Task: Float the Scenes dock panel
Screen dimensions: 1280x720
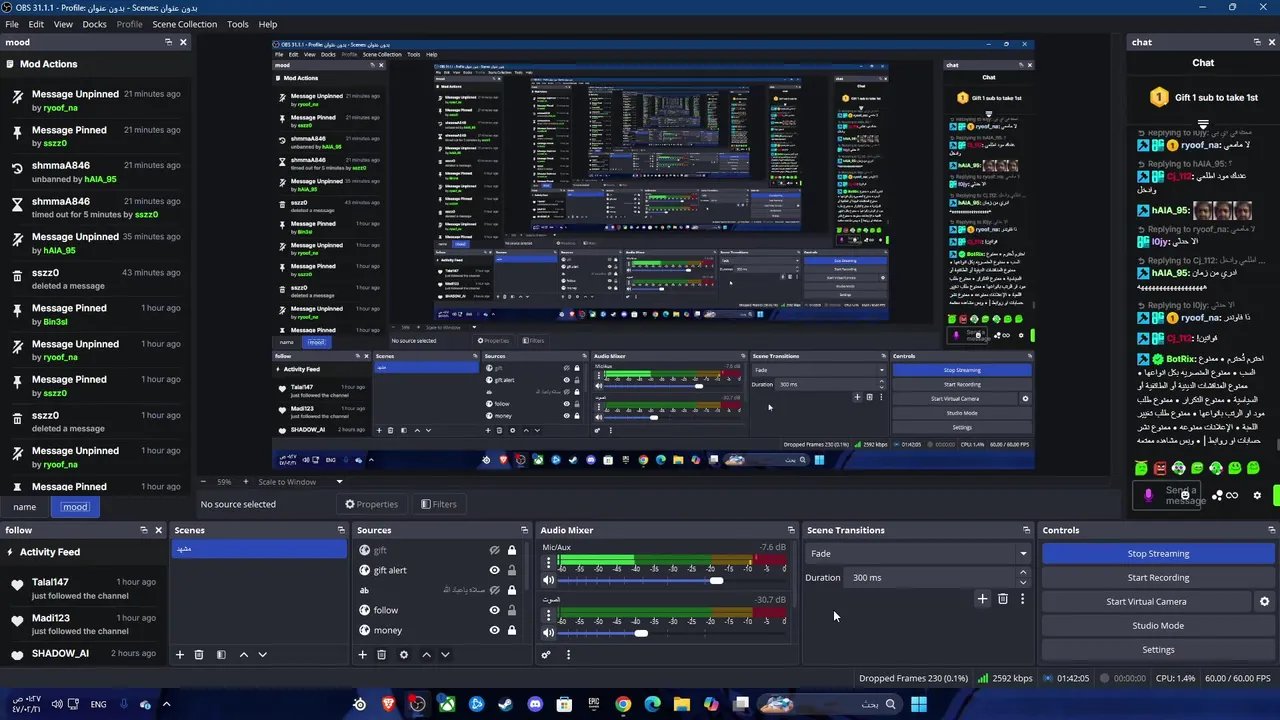Action: pyautogui.click(x=341, y=530)
